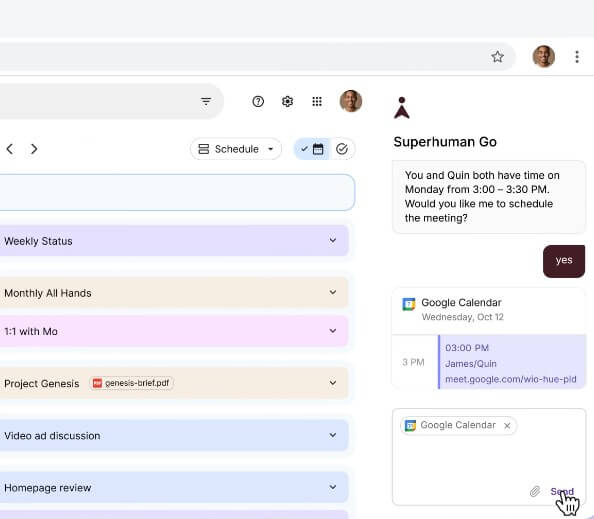Bookmark this page with the star icon
Viewport: 594px width, 519px height.
[x=497, y=57]
